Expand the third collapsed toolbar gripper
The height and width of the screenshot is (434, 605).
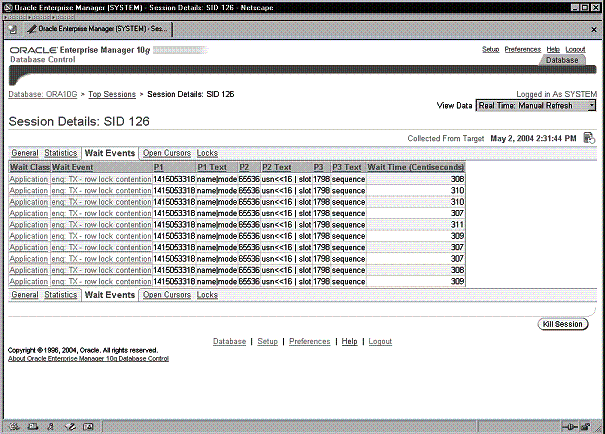pyautogui.click(x=63, y=17)
